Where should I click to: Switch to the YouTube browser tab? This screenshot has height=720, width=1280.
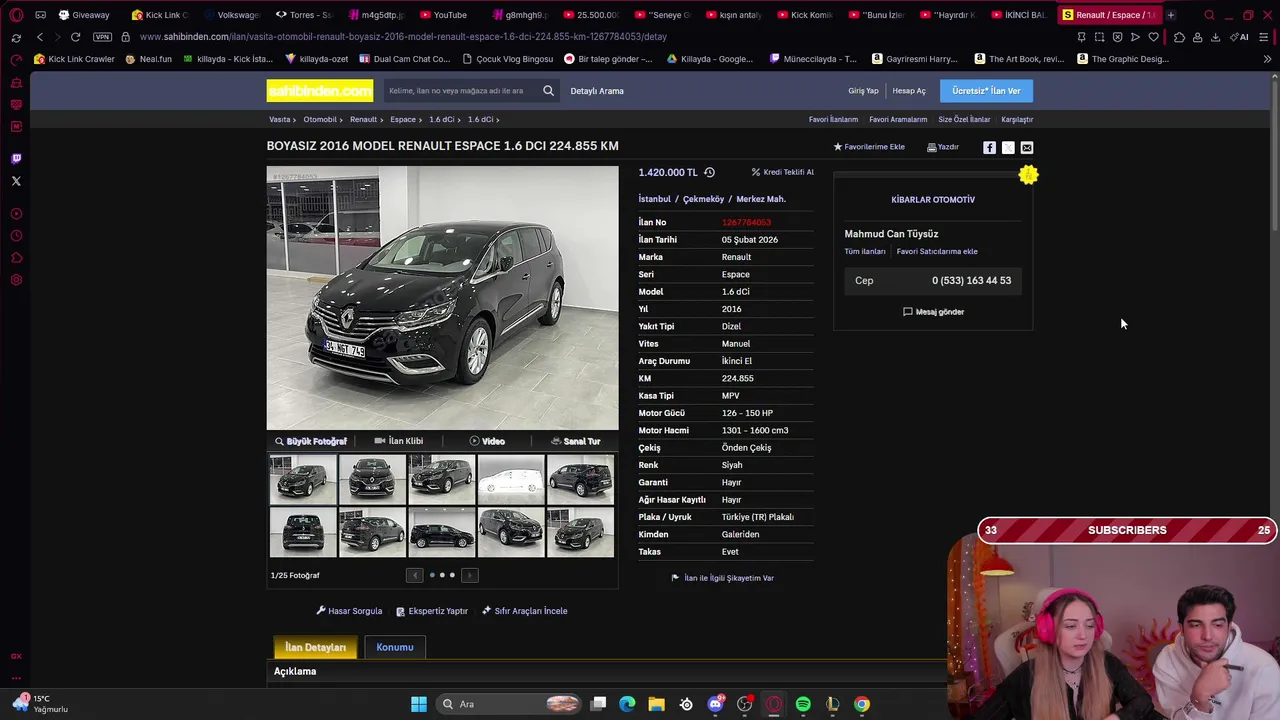[x=443, y=15]
